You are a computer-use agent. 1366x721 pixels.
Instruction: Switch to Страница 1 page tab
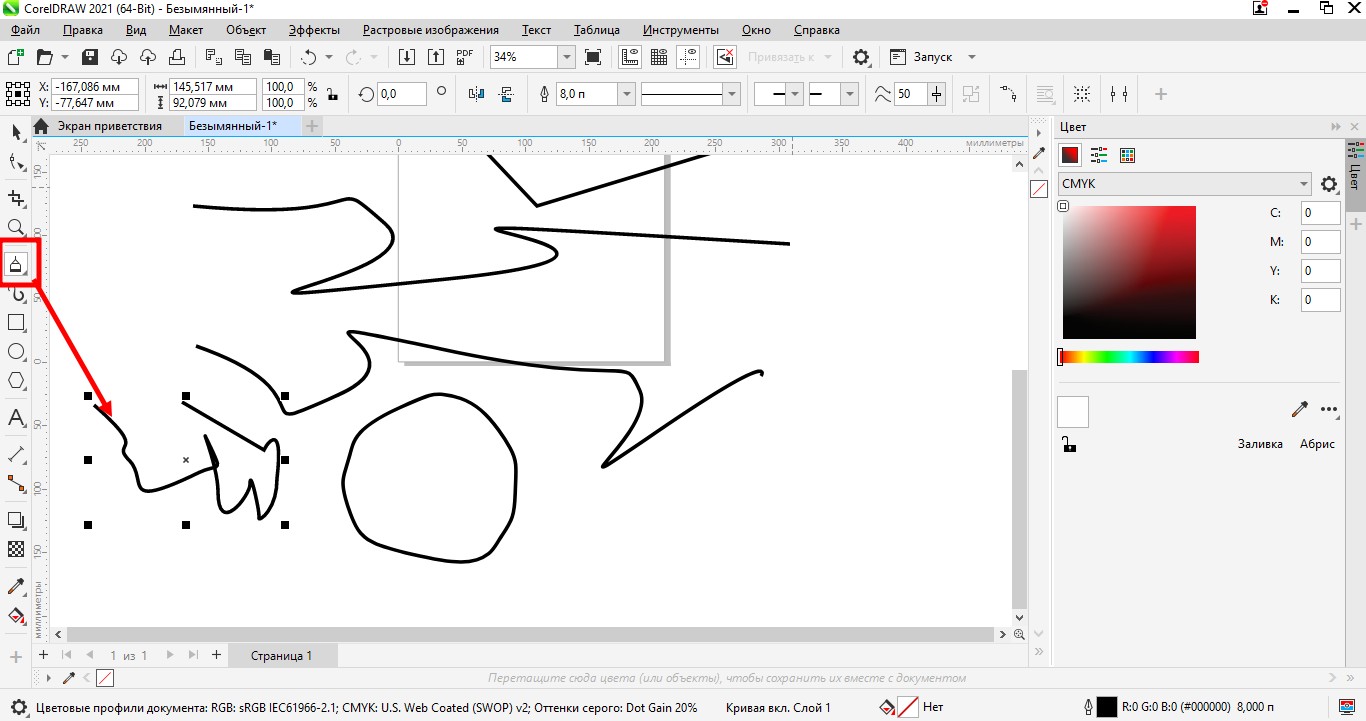coord(282,656)
